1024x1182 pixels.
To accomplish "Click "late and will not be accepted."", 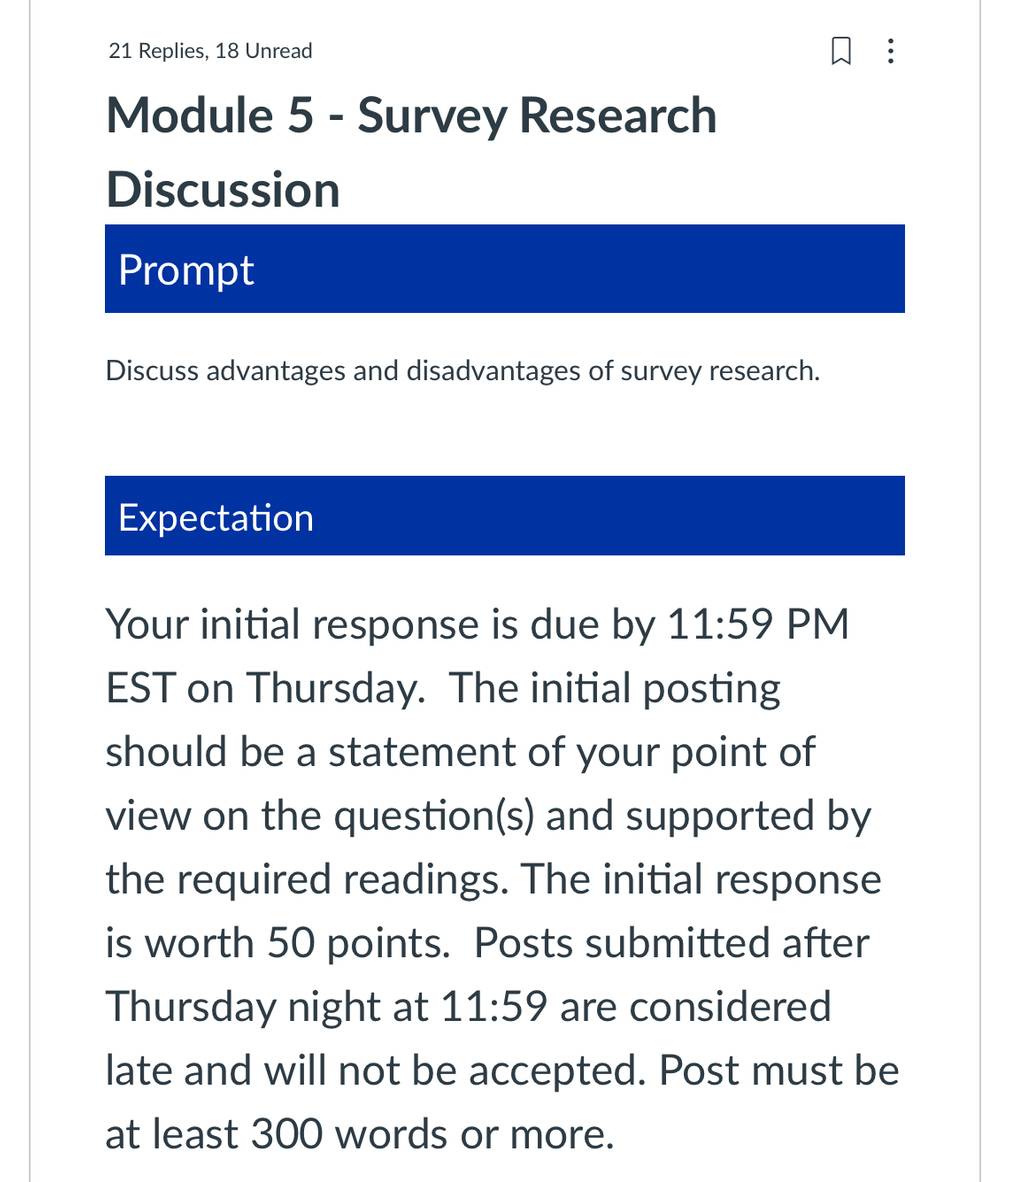I will click(x=376, y=1071).
